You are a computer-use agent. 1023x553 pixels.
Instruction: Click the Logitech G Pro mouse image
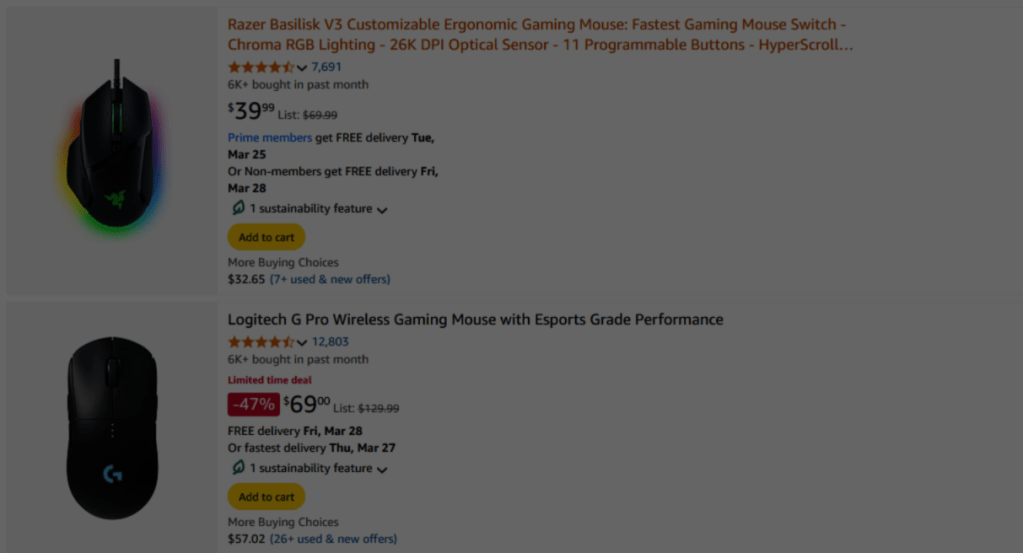[112, 427]
